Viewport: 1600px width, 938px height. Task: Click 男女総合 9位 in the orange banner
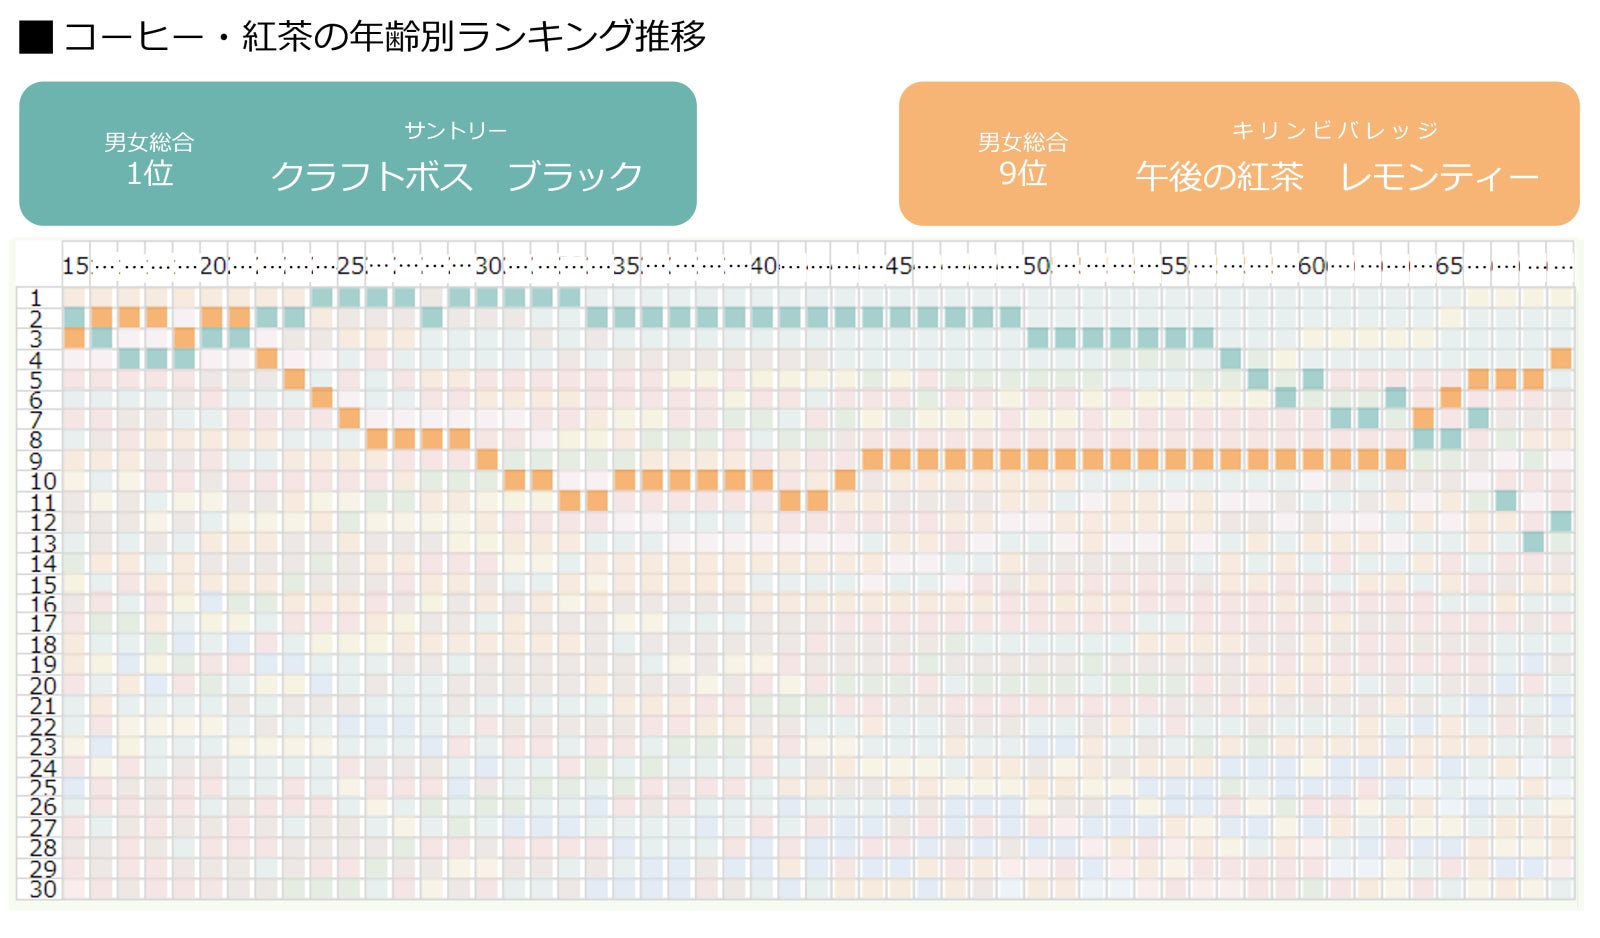[1022, 159]
